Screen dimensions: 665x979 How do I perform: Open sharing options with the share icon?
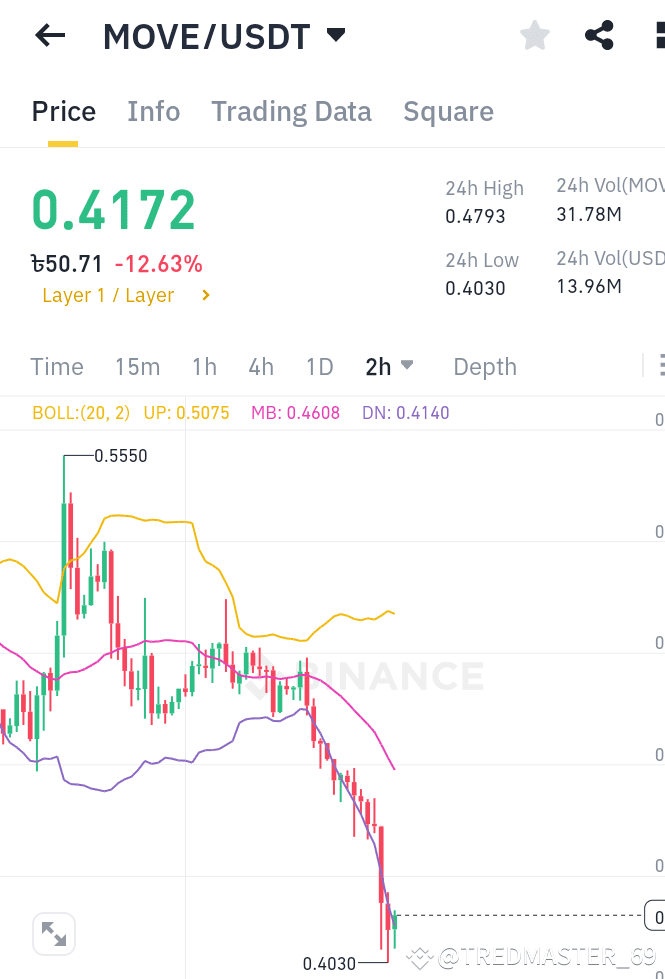click(x=599, y=35)
